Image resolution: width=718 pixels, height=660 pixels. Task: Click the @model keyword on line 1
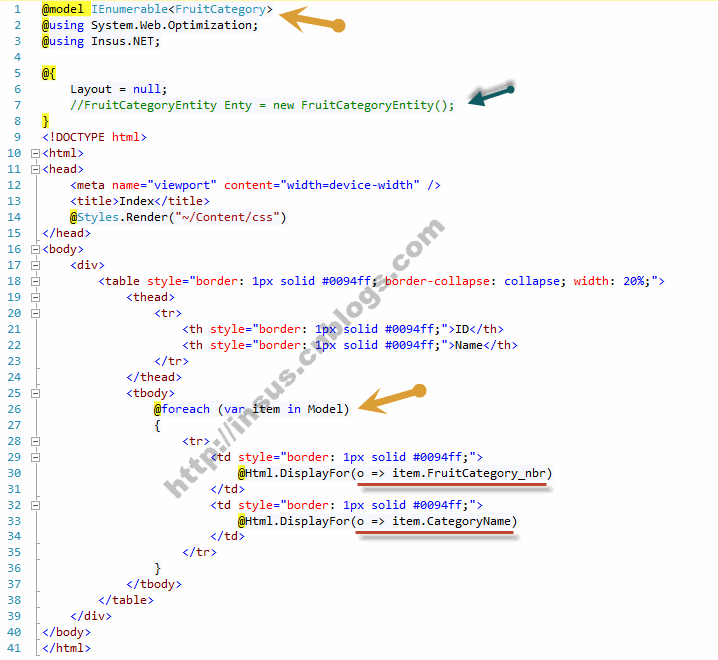coord(63,9)
